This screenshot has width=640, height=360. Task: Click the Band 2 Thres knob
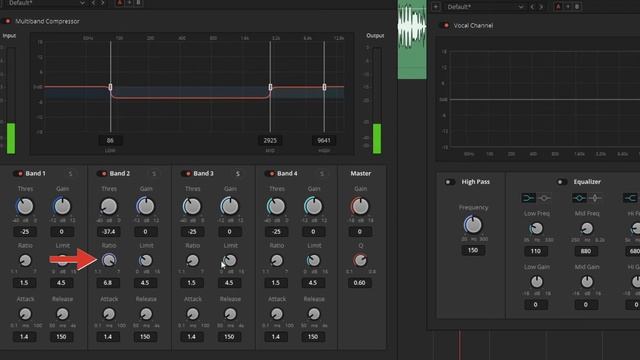coord(109,207)
